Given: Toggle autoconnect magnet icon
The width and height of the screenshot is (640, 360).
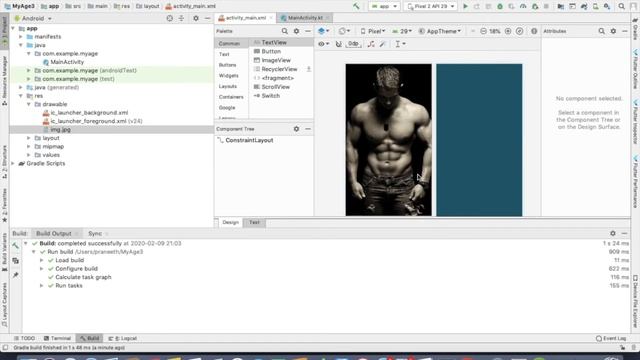Looking at the screenshot, I should [338, 44].
